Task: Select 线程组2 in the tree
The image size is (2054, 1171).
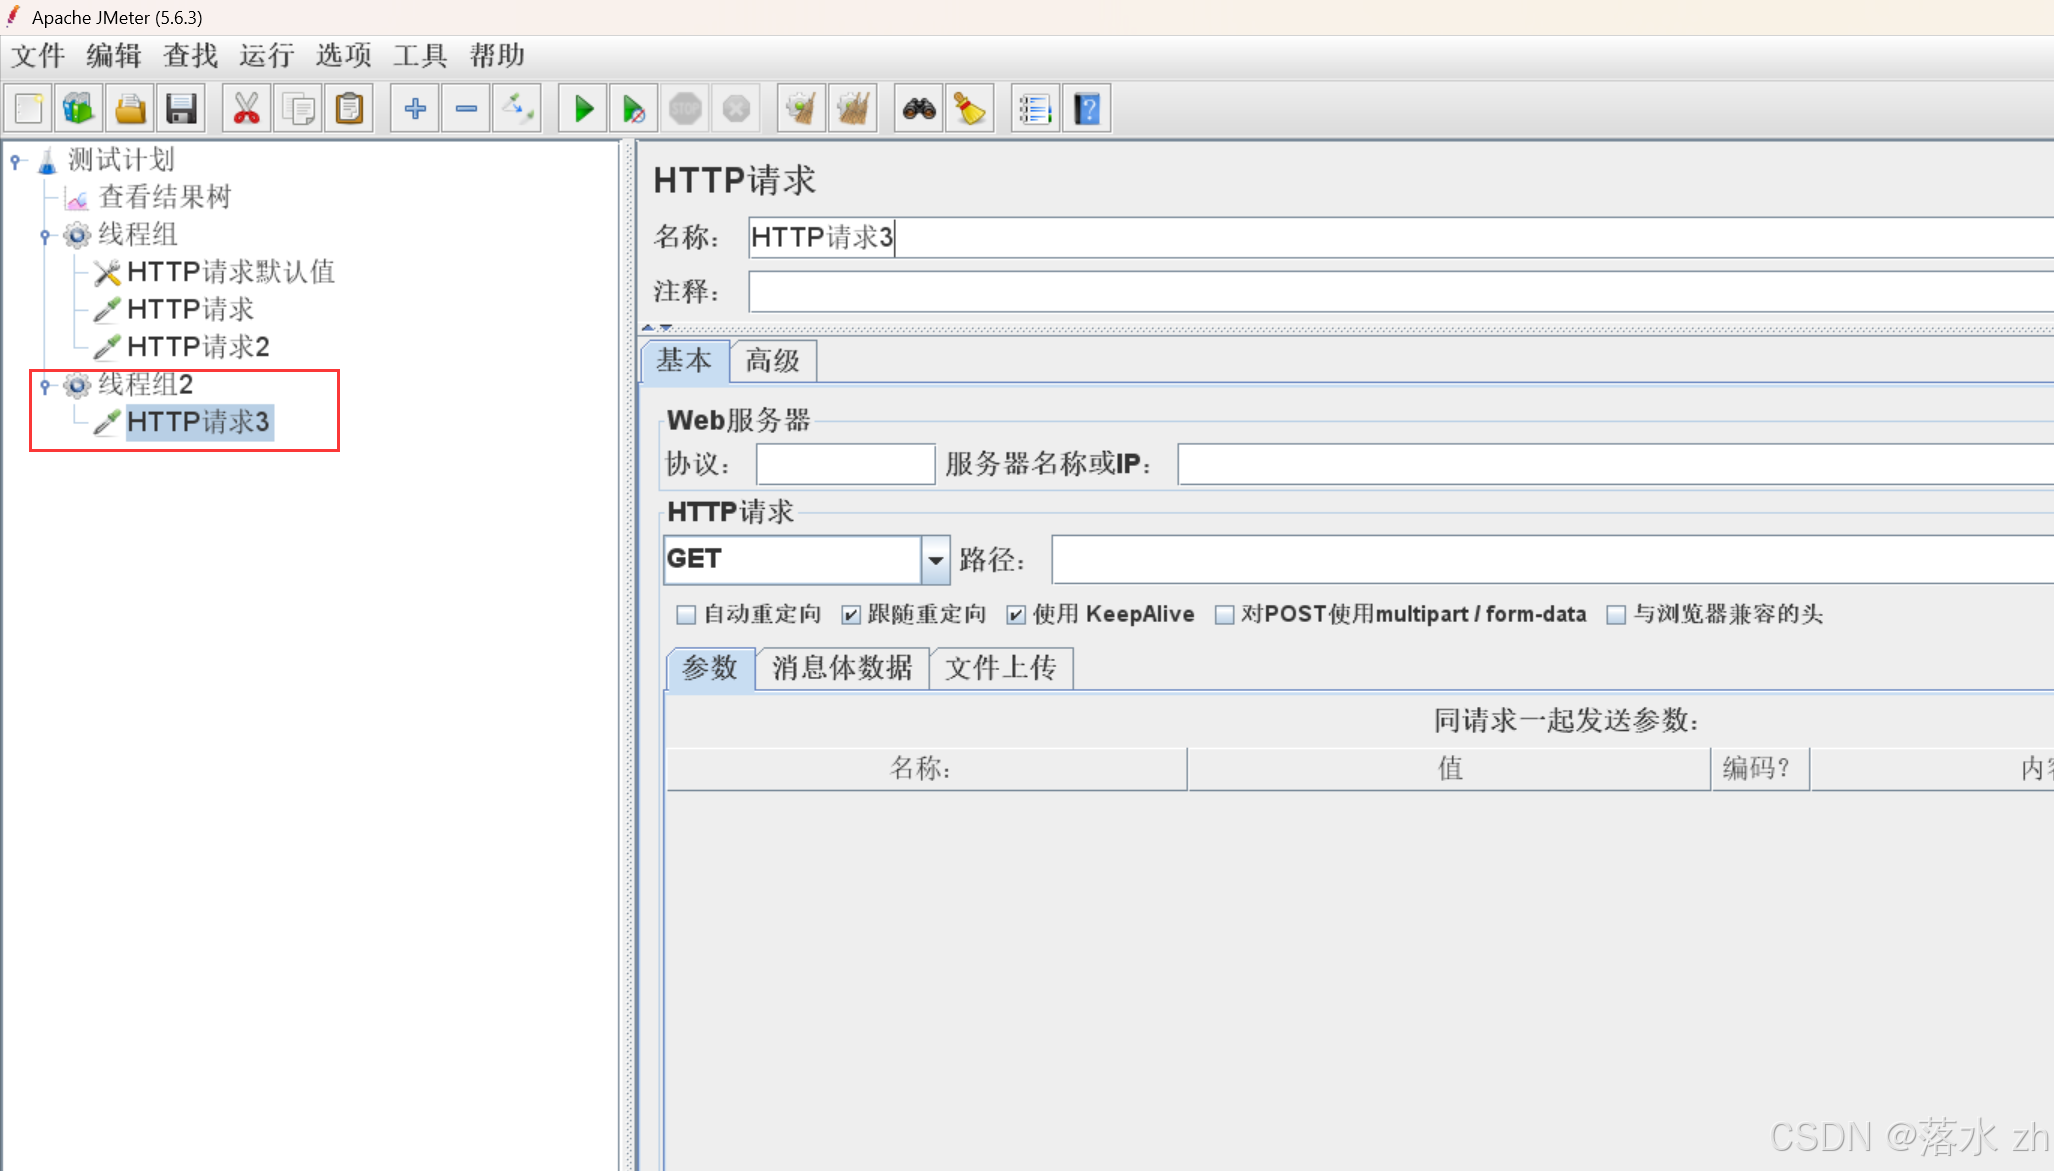Action: [146, 385]
